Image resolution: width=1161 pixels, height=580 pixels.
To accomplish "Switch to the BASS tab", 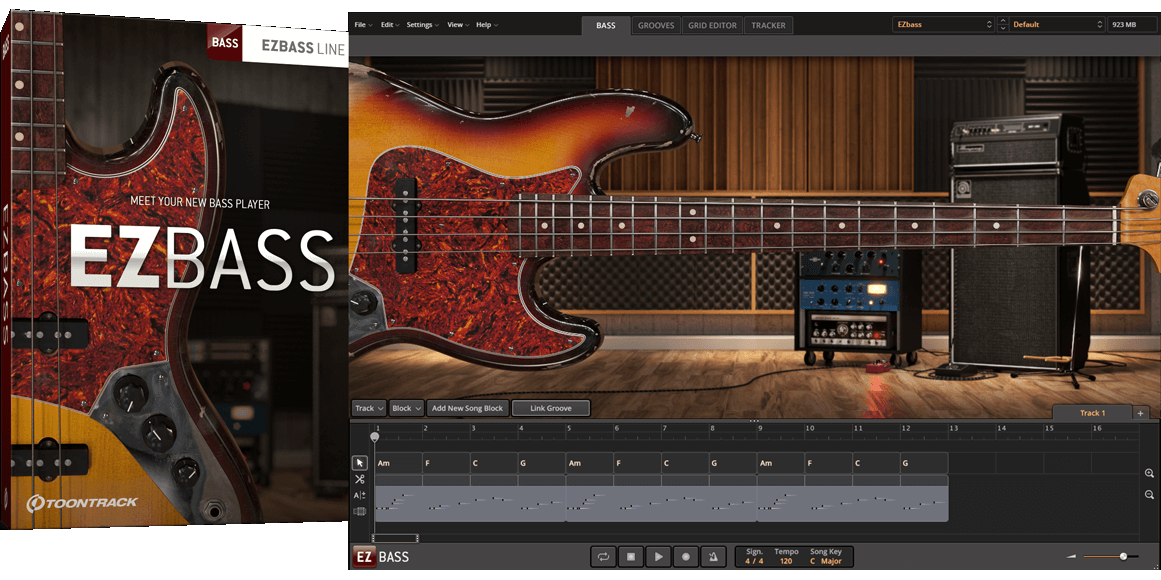I will pos(606,25).
